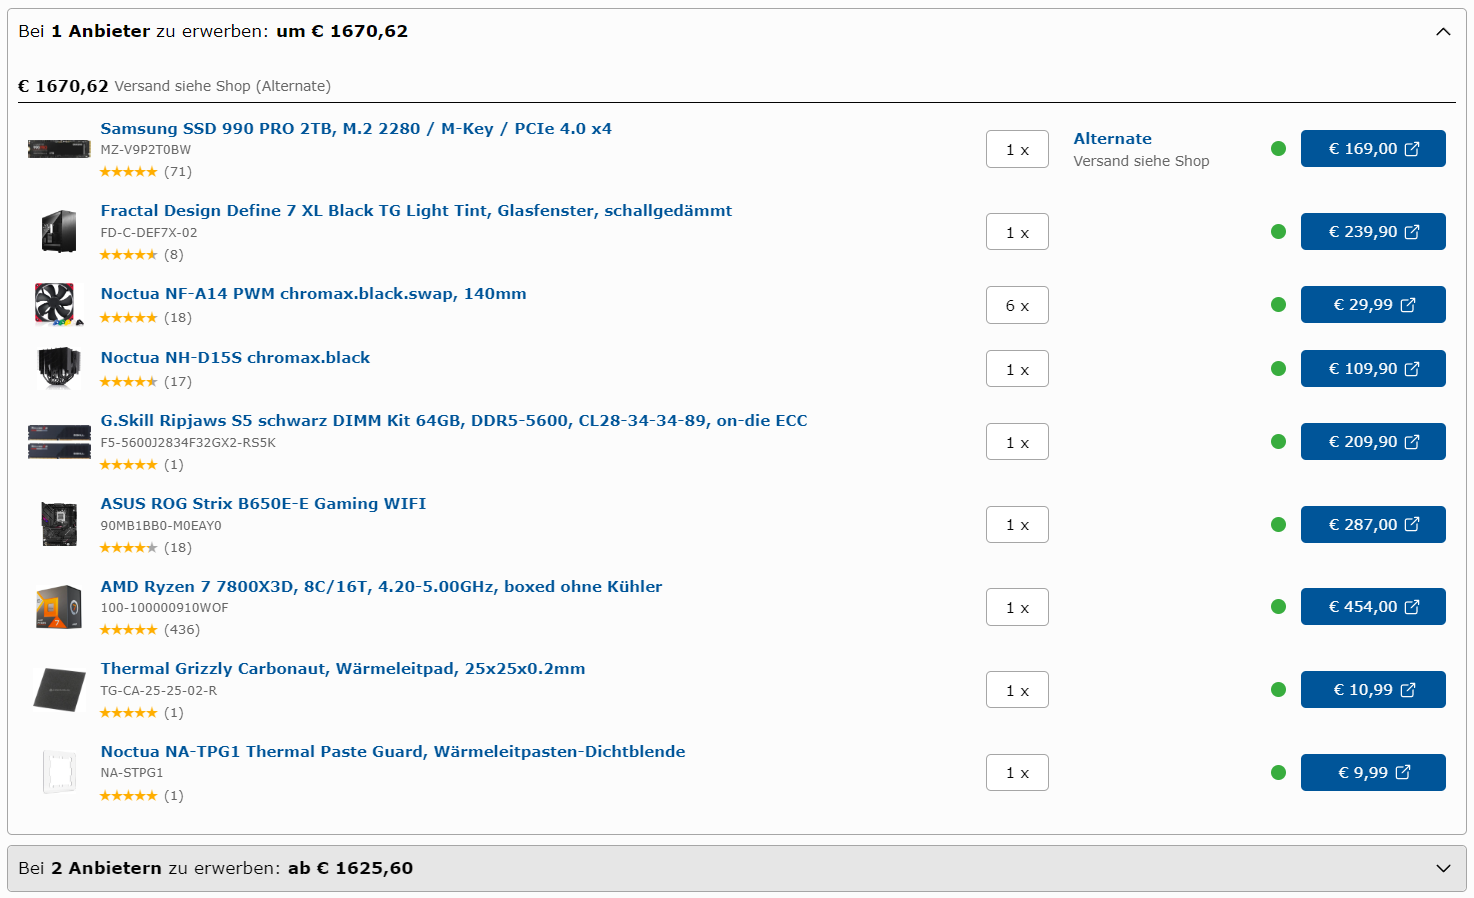Click the total '€ 1670,62' above the item list
This screenshot has height=898, width=1474.
(x=63, y=86)
